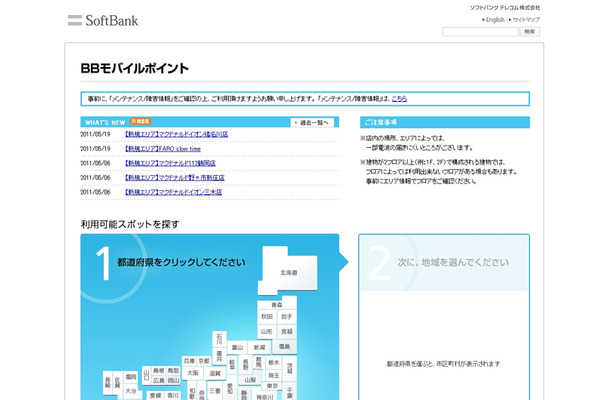The width and height of the screenshot is (610, 400).
Task: Select 長崎 prefecture on the map
Action: [x=108, y=382]
